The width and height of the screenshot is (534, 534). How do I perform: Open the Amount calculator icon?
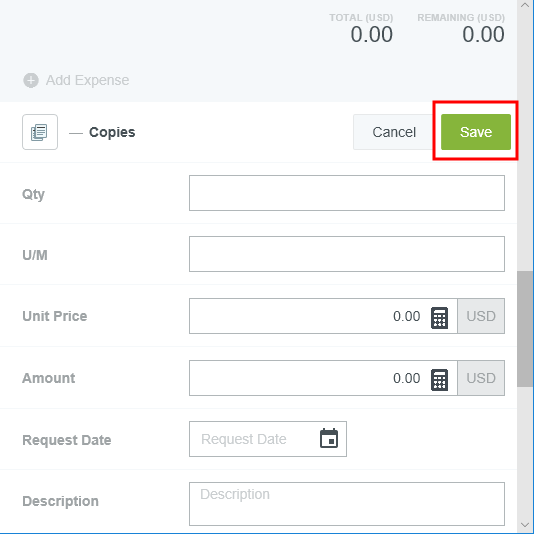tap(439, 380)
